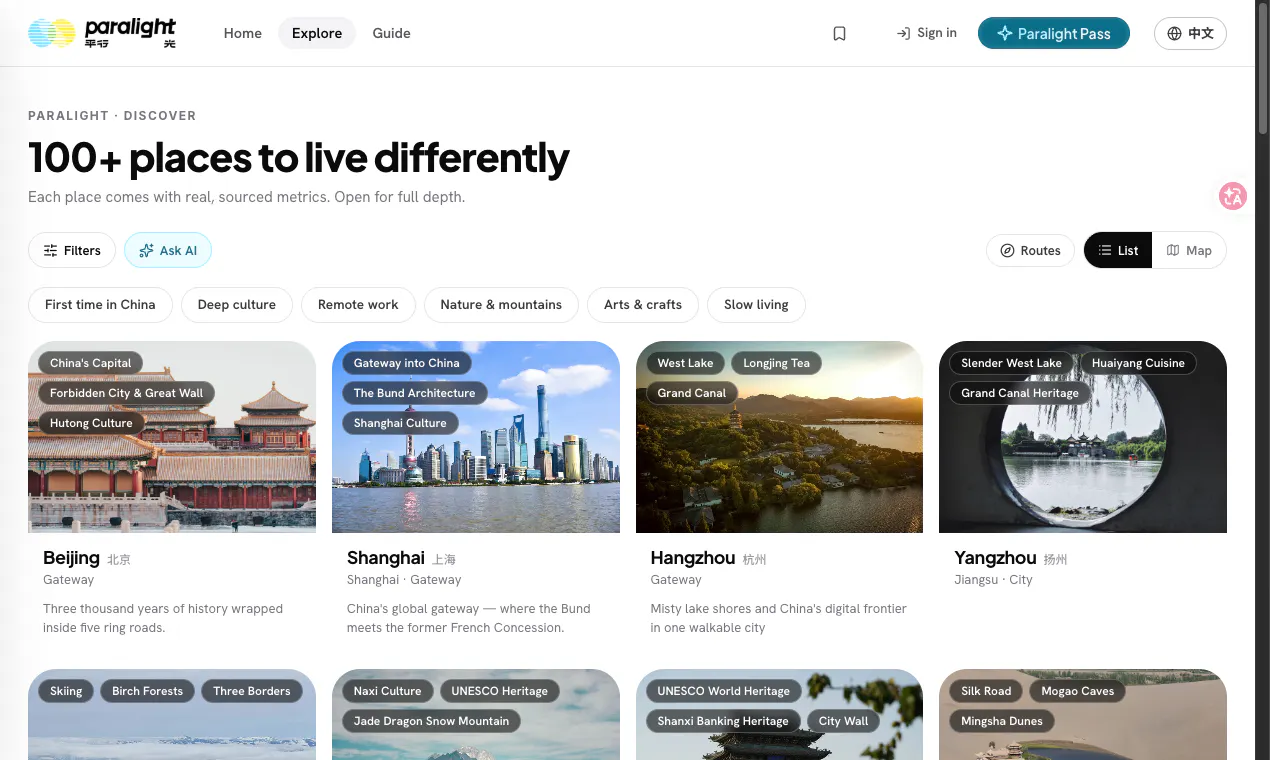Open the Guide menu item
The width and height of the screenshot is (1270, 760).
click(392, 33)
